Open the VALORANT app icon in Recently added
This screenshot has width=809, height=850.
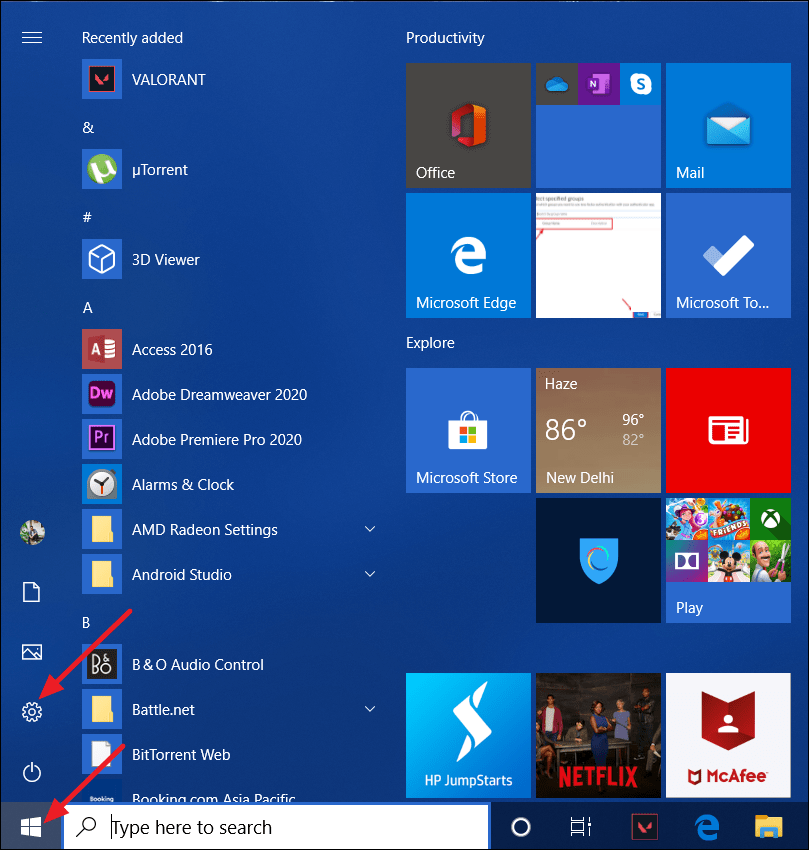102,79
